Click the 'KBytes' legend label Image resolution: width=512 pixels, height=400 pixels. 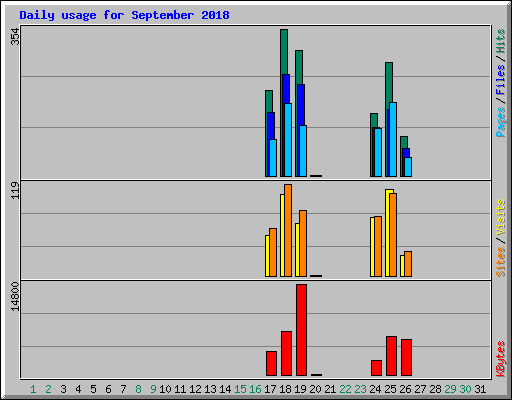coord(500,359)
